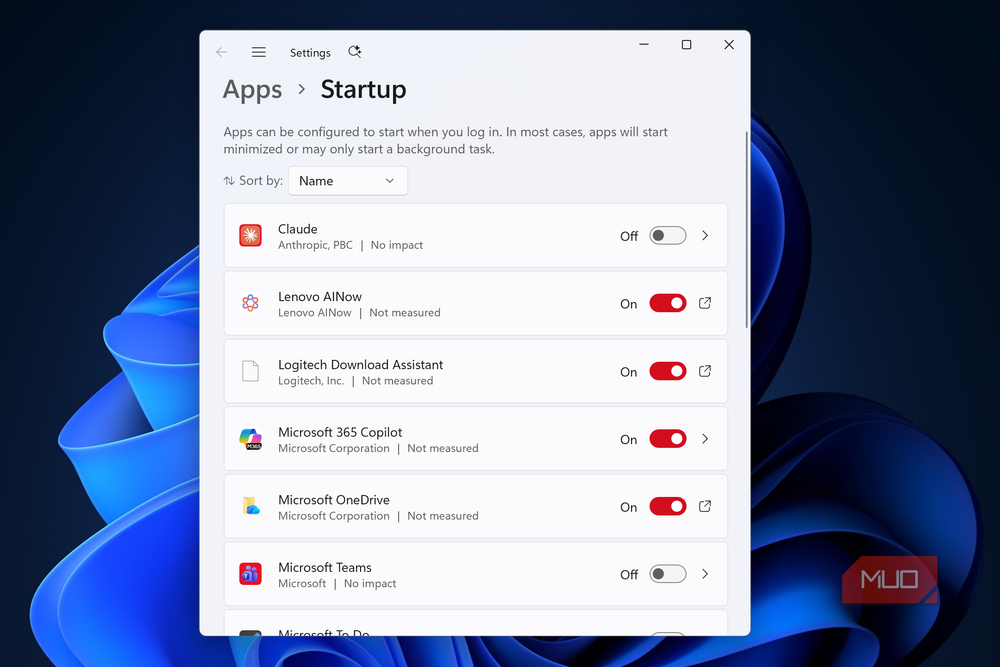Click the Logitech Download Assistant file icon
Screen dimensions: 1000x667
(250, 370)
